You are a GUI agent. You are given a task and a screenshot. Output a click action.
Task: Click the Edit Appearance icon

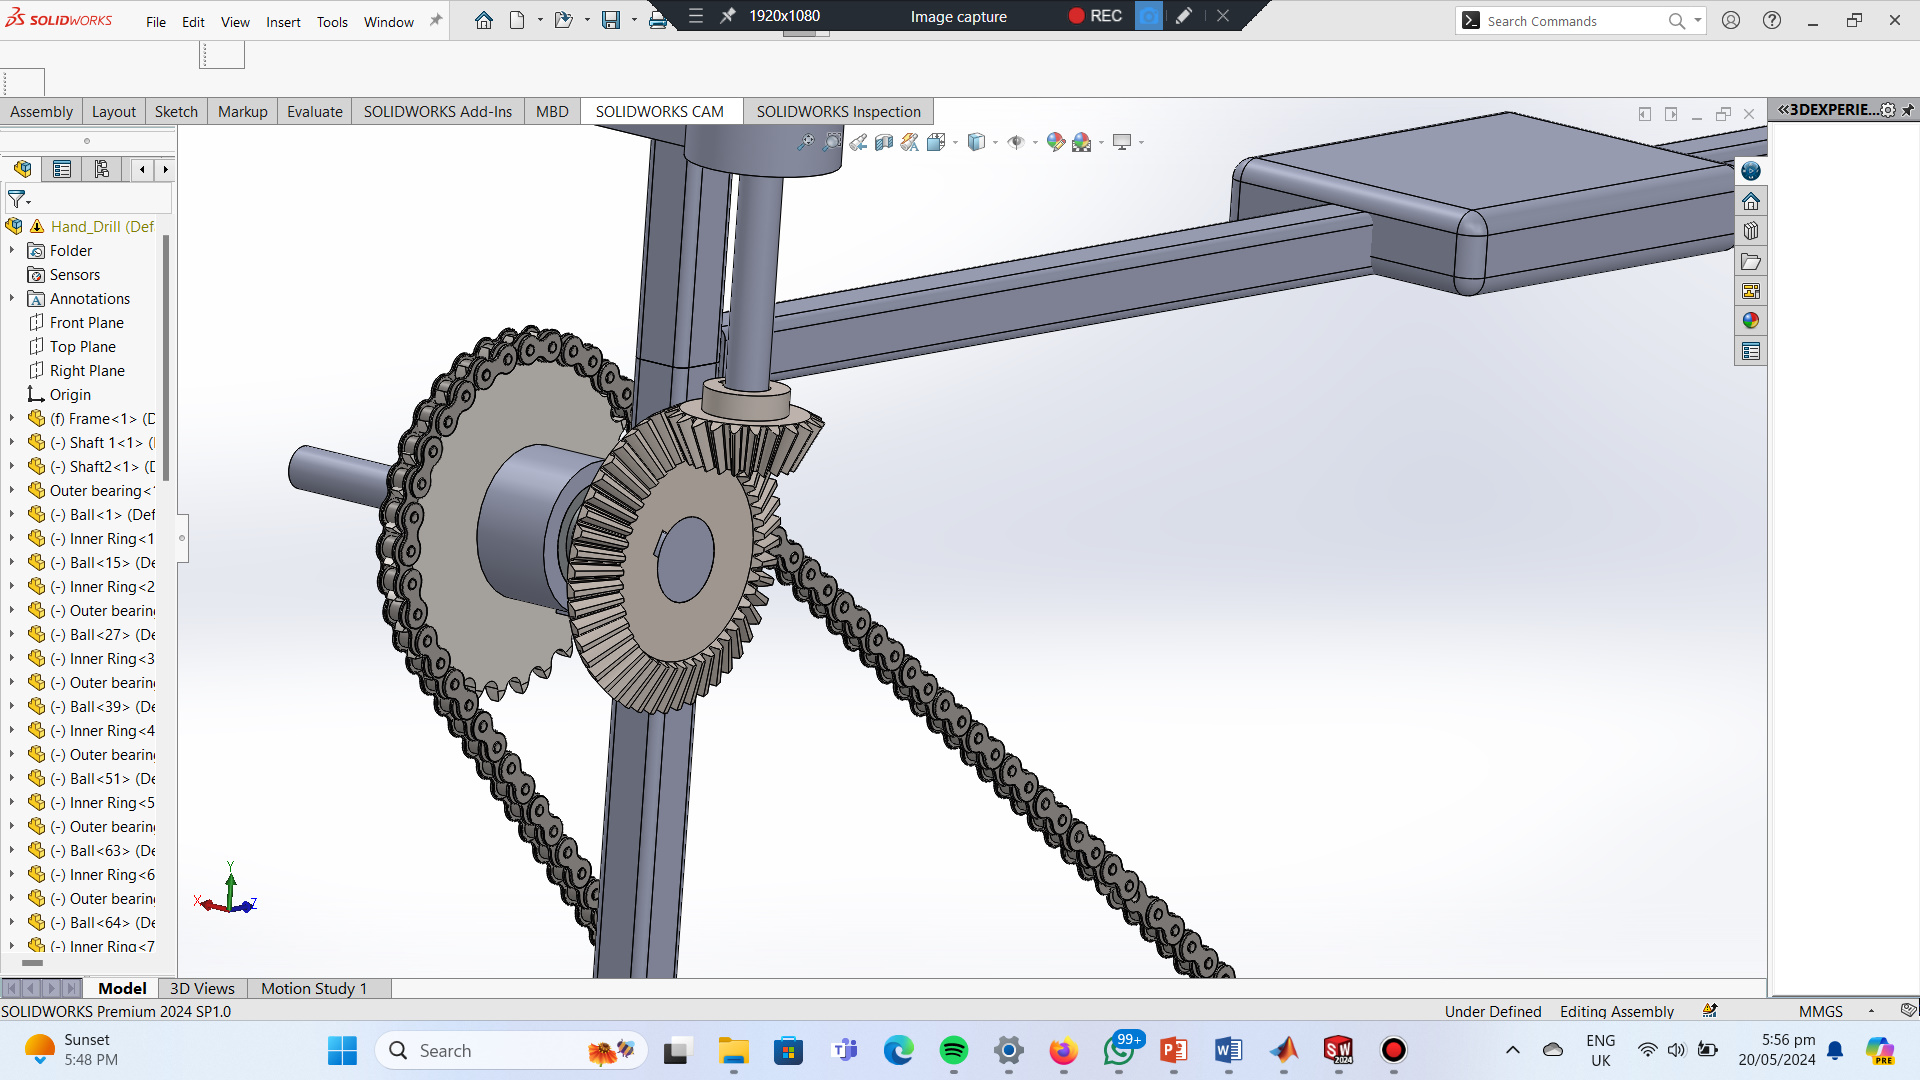[x=1055, y=142]
